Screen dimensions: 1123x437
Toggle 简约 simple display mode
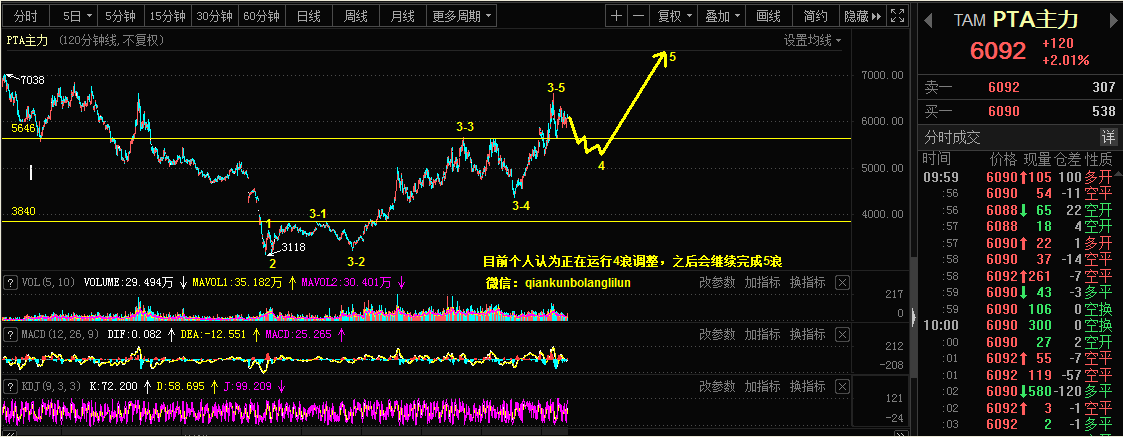pyautogui.click(x=816, y=16)
